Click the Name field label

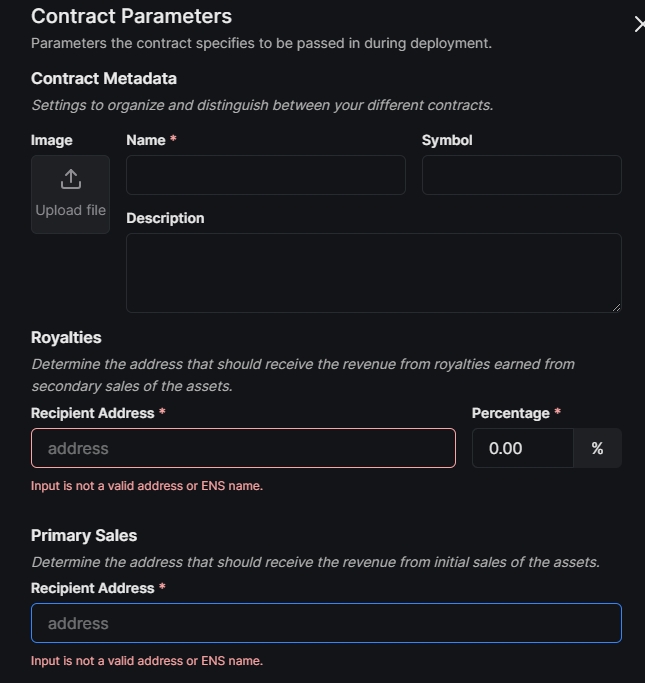pos(146,140)
